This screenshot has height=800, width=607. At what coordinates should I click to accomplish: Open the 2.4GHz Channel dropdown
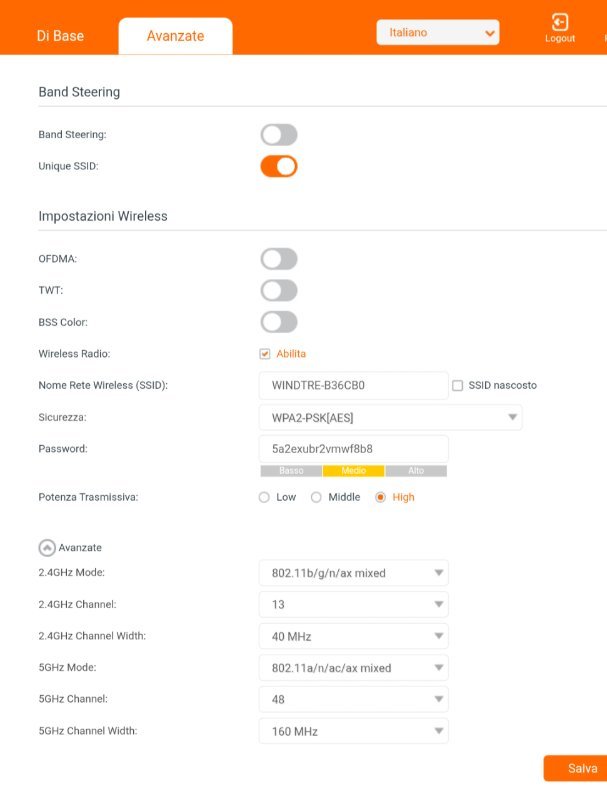[x=353, y=605]
